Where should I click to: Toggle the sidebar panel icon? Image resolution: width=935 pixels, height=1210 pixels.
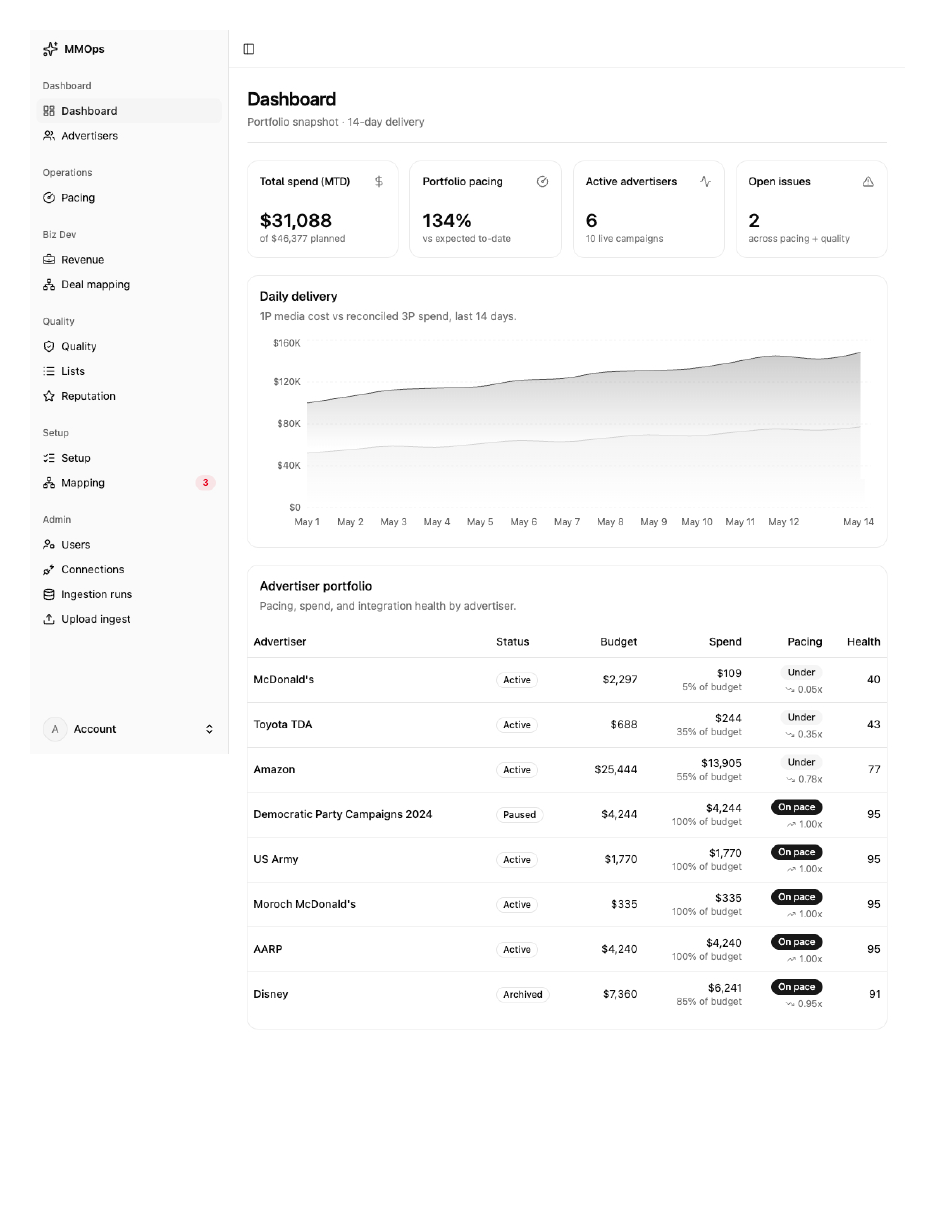click(249, 49)
